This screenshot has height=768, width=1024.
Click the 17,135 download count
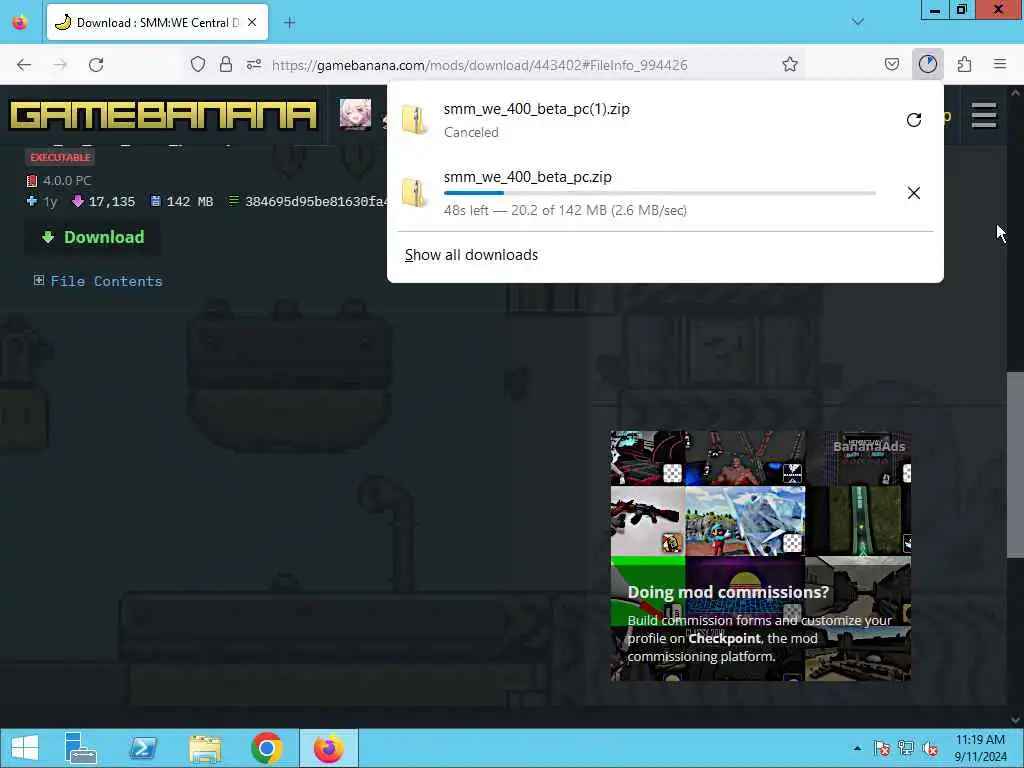coord(112,202)
